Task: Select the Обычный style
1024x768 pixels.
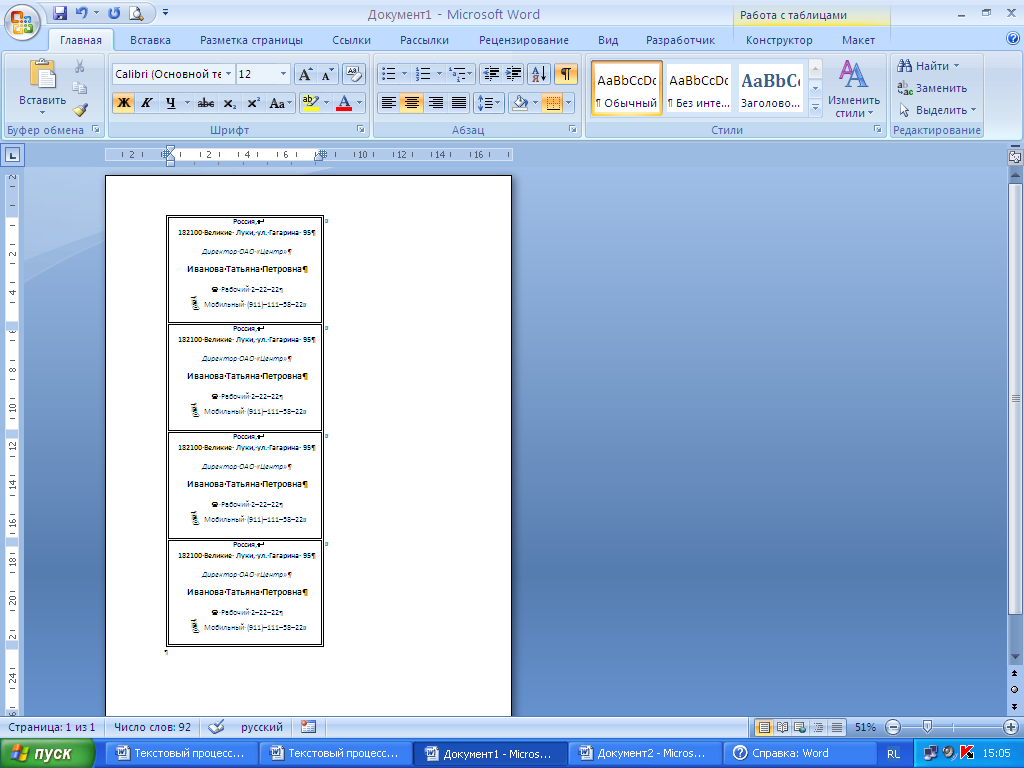Action: pos(626,89)
